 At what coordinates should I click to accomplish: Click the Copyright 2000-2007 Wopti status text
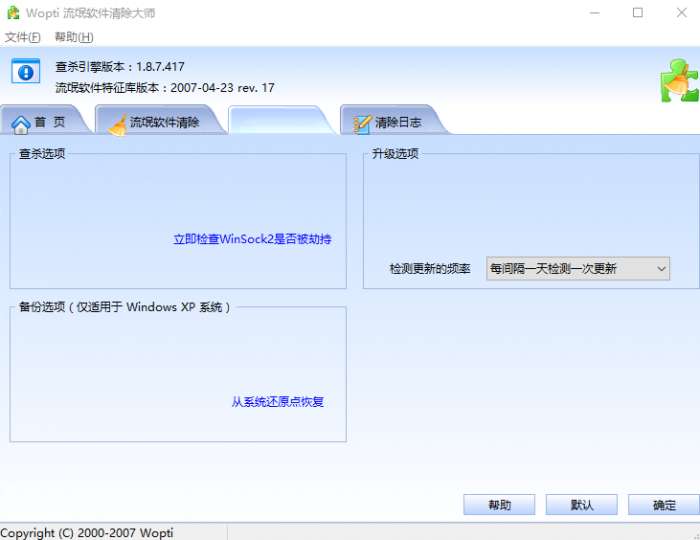point(87,533)
